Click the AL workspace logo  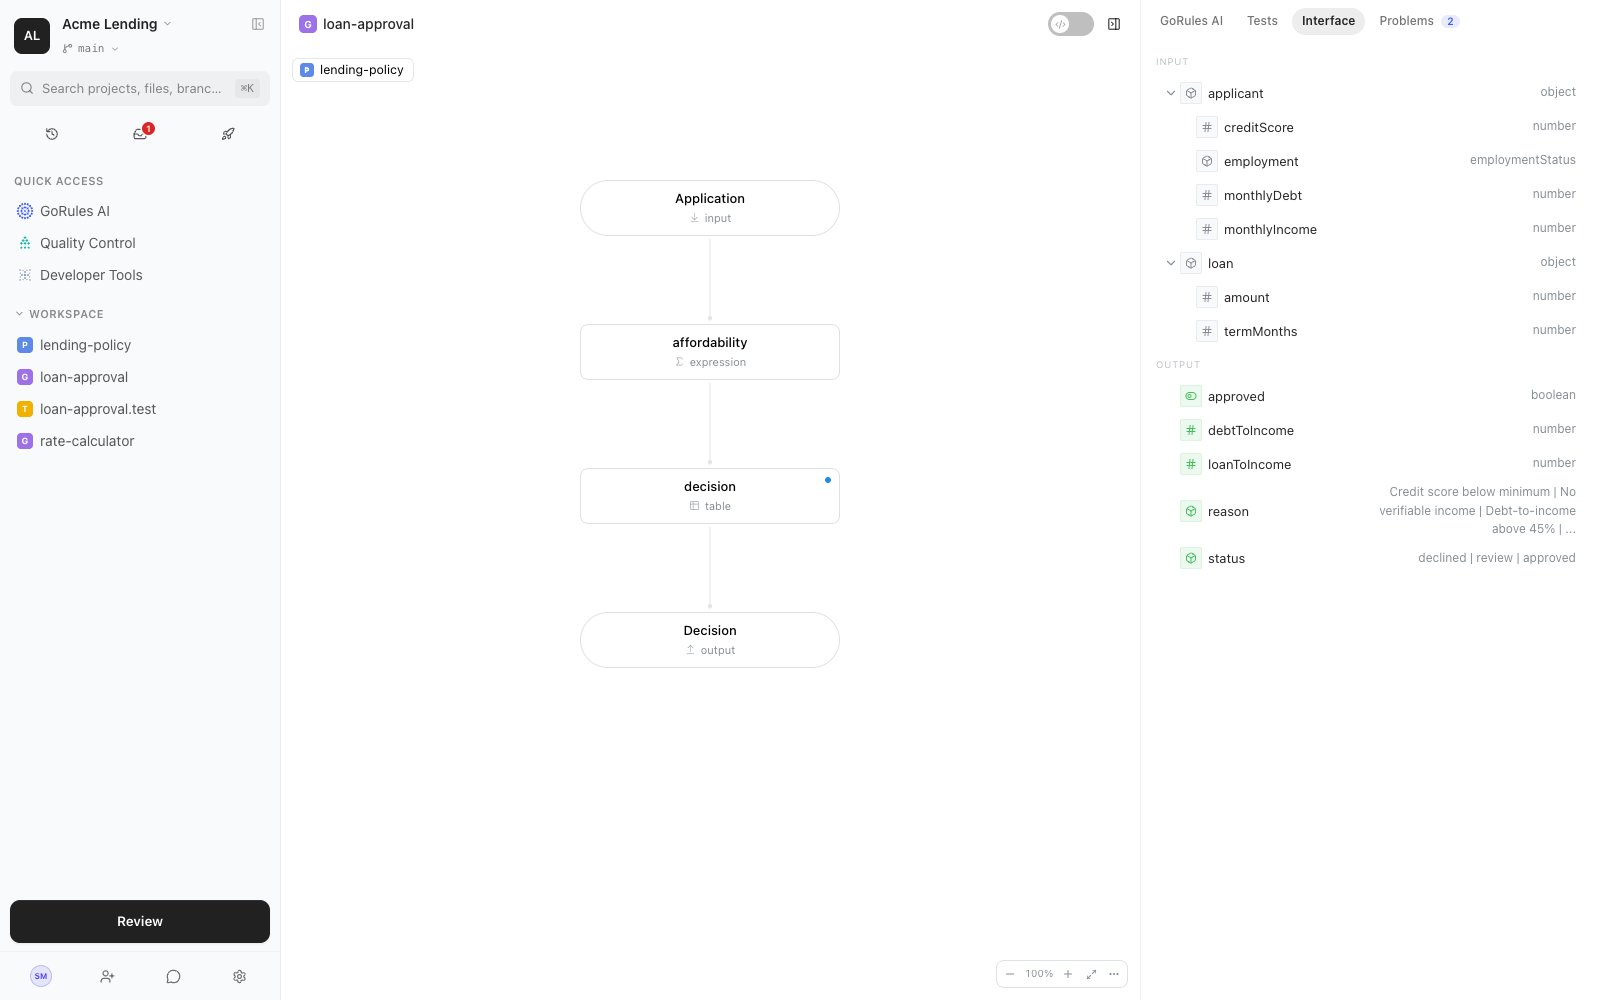point(32,35)
